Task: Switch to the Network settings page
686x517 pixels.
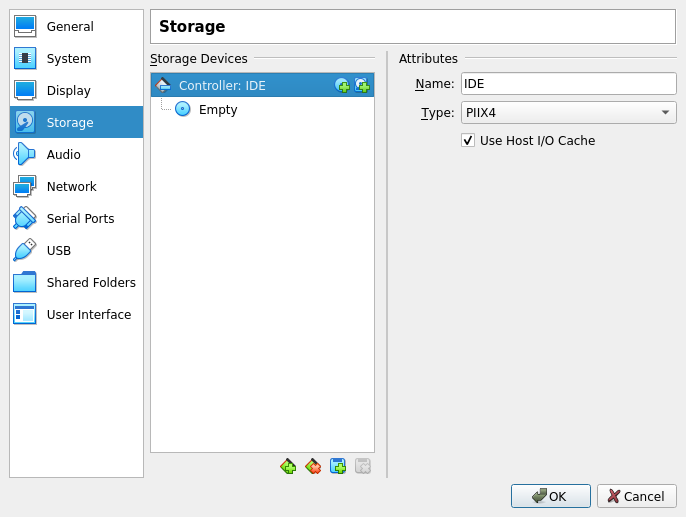Action: click(71, 187)
